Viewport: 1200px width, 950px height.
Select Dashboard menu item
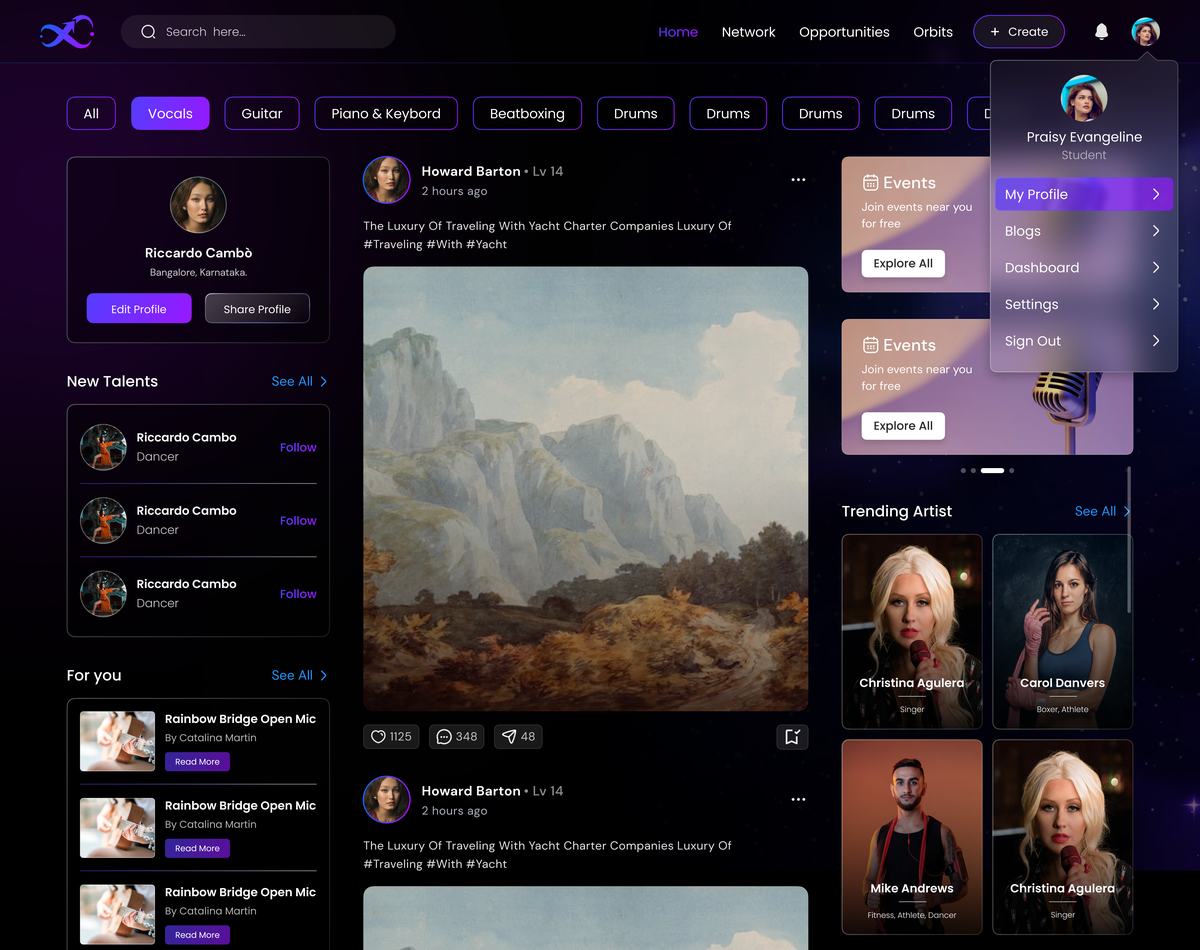[x=1084, y=268]
